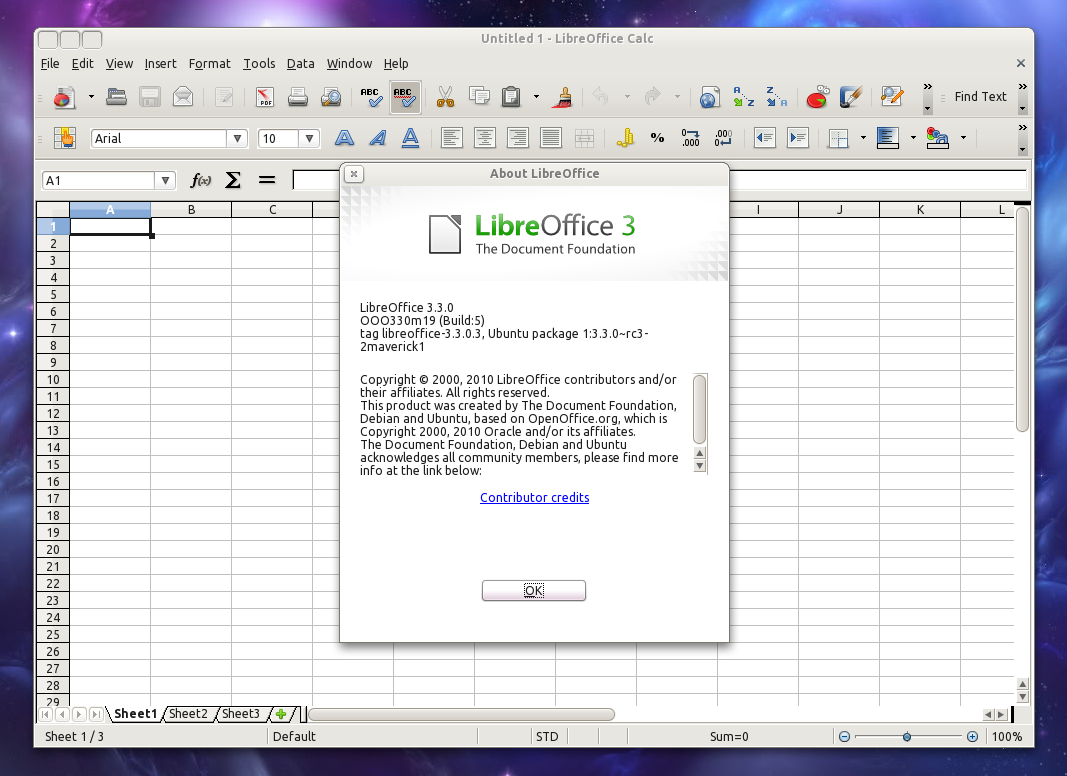Open the Tools menu
The height and width of the screenshot is (776, 1067).
259,63
